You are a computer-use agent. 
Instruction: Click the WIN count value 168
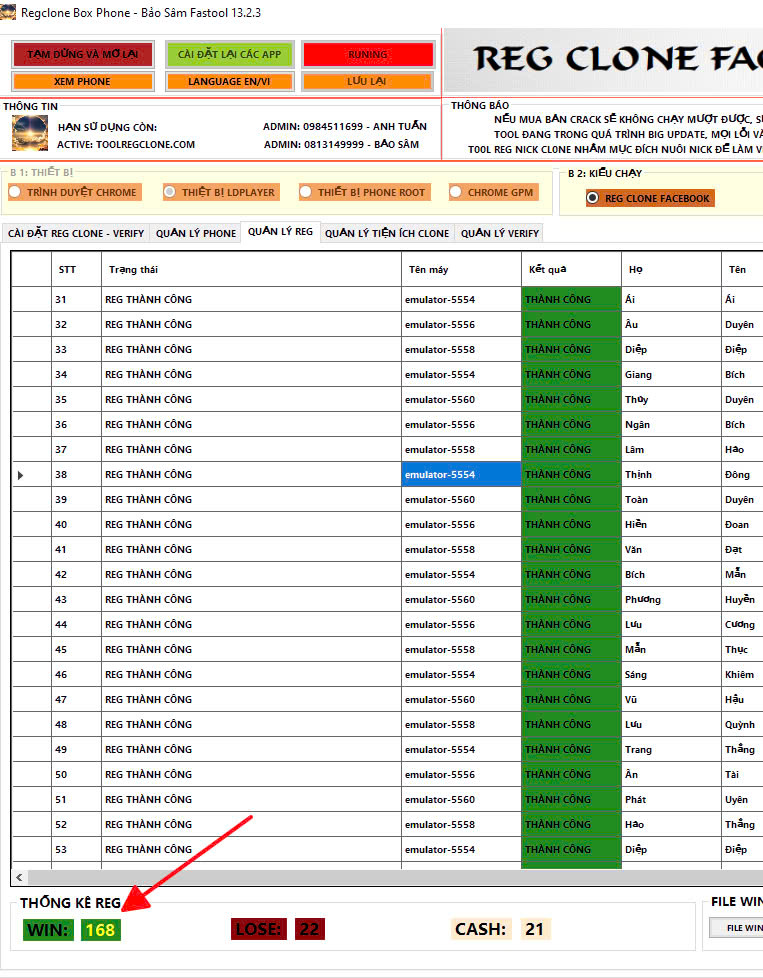pos(100,930)
